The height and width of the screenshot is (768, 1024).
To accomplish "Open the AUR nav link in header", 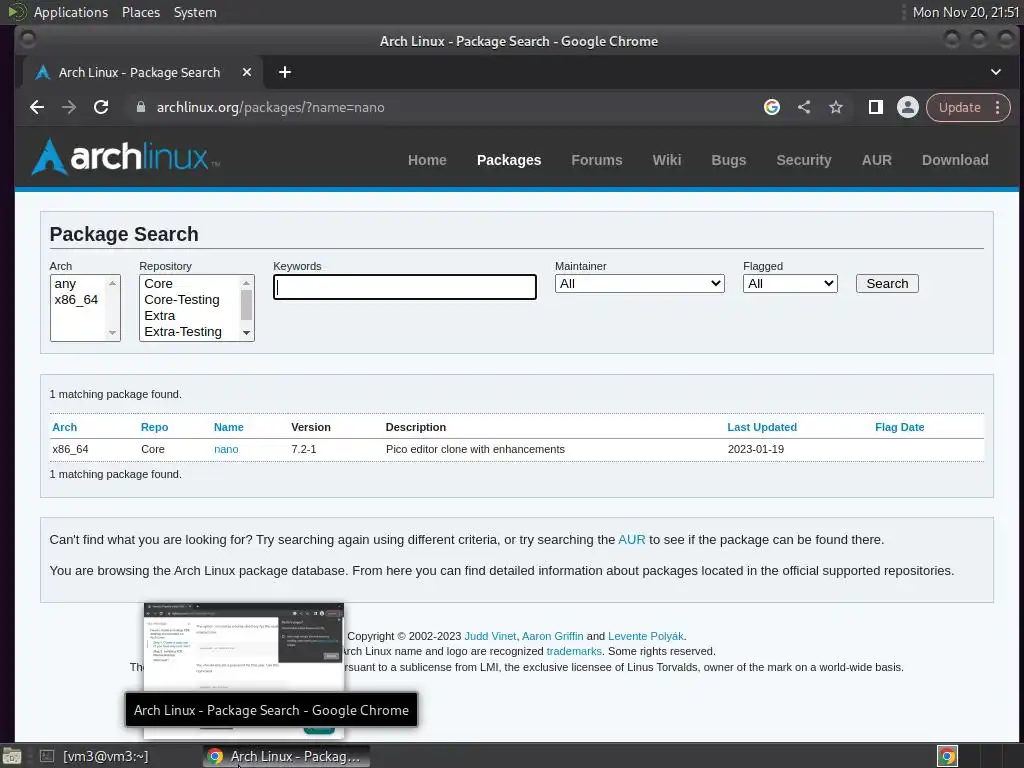I will pyautogui.click(x=876, y=160).
